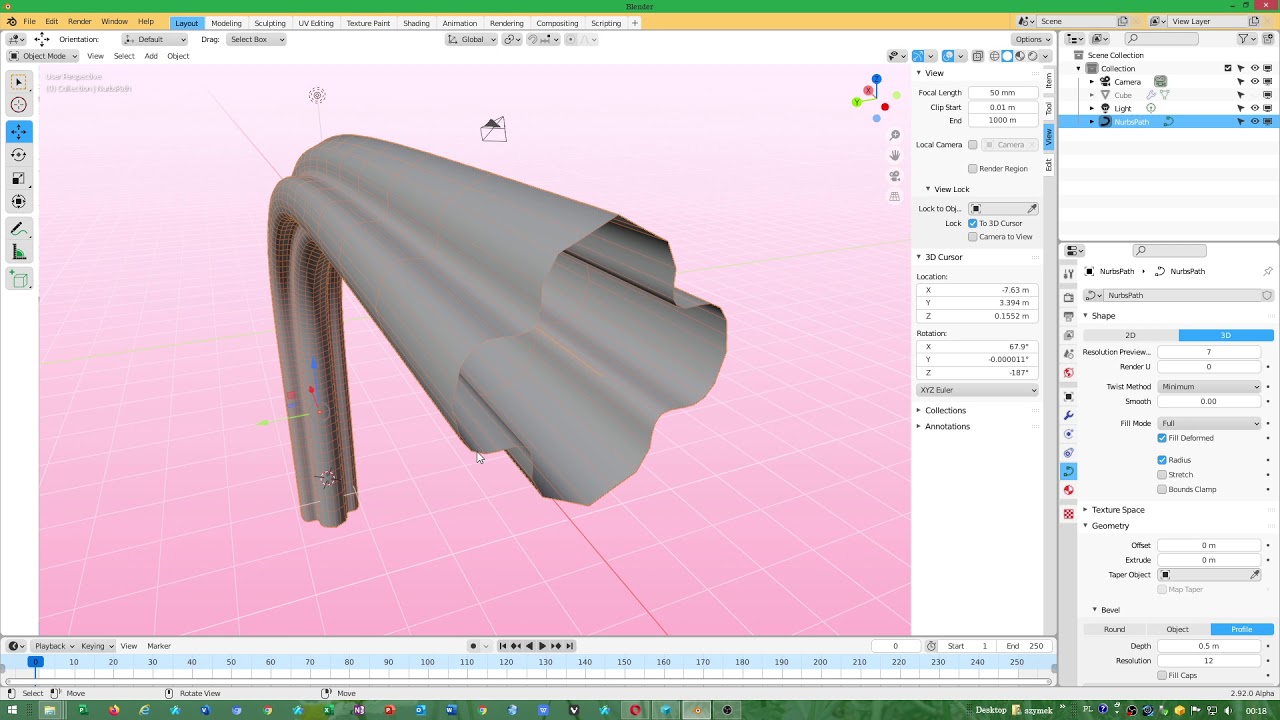The height and width of the screenshot is (720, 1280).
Task: Hide the Camera with its eye icon
Action: [x=1255, y=82]
